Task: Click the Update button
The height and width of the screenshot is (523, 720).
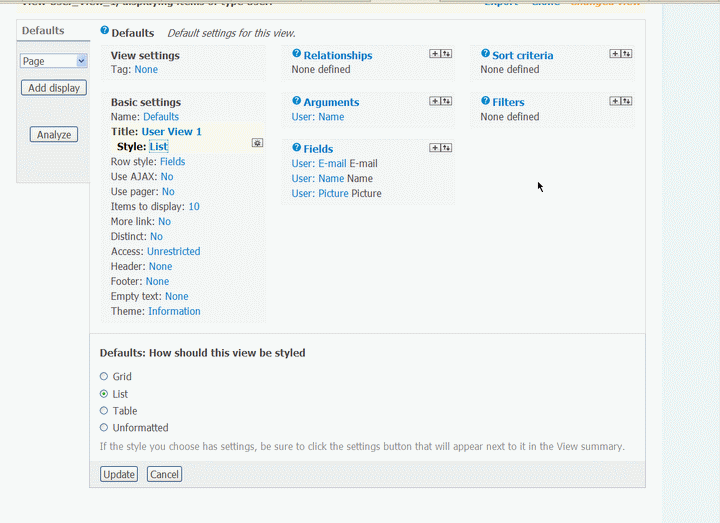Action: [119, 474]
